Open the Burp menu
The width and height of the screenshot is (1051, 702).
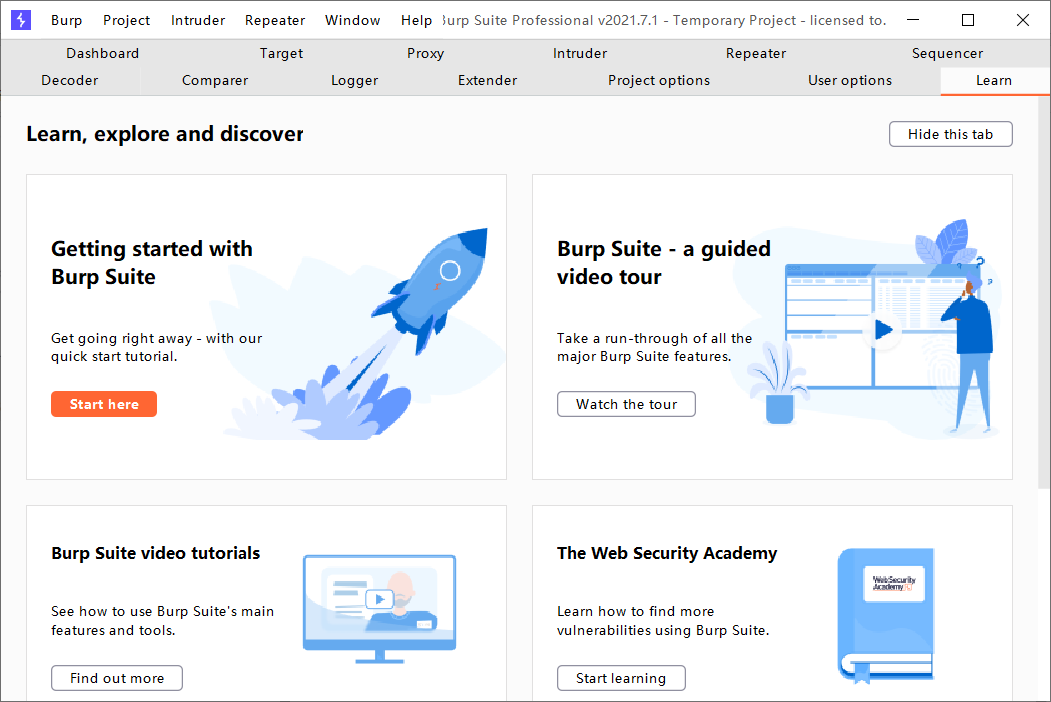(66, 20)
